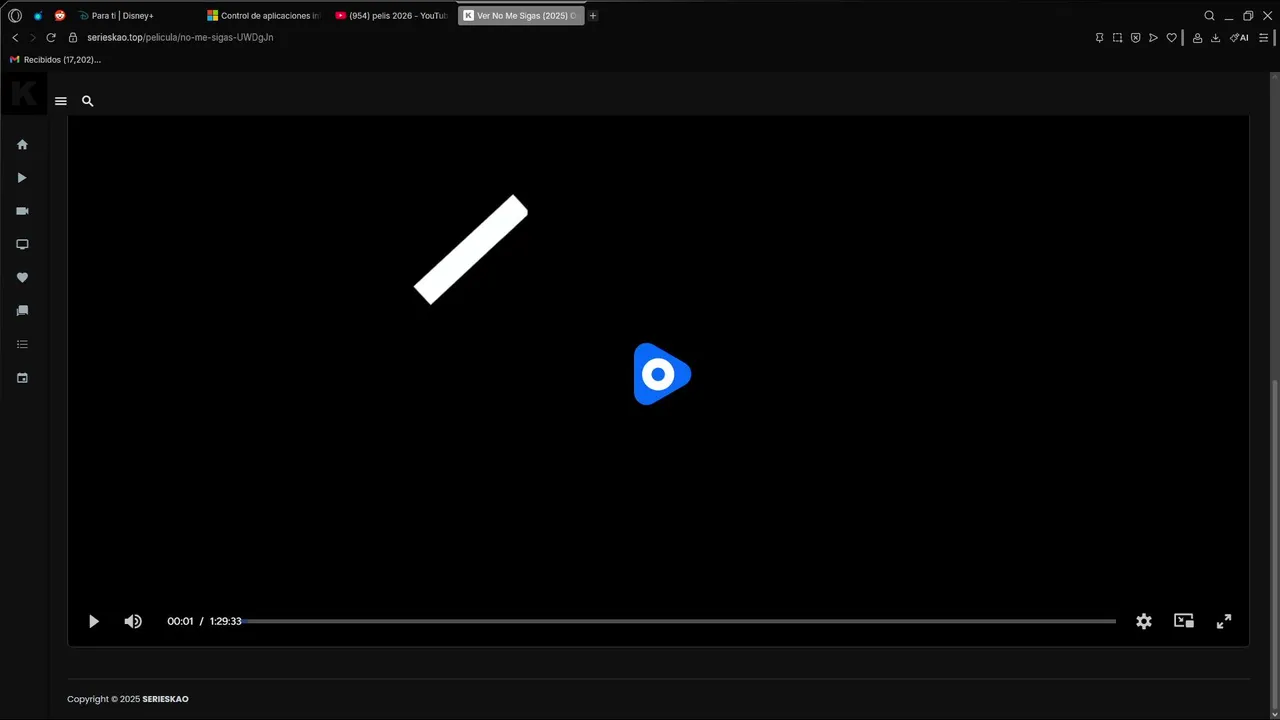Open video player settings gear
This screenshot has width=1280, height=720.
pyautogui.click(x=1144, y=621)
